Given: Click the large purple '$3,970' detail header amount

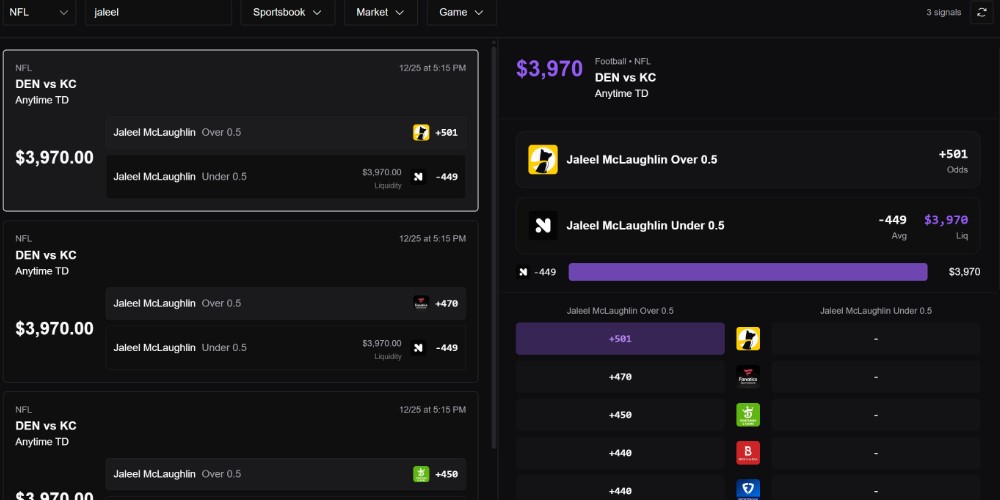Looking at the screenshot, I should click(549, 69).
